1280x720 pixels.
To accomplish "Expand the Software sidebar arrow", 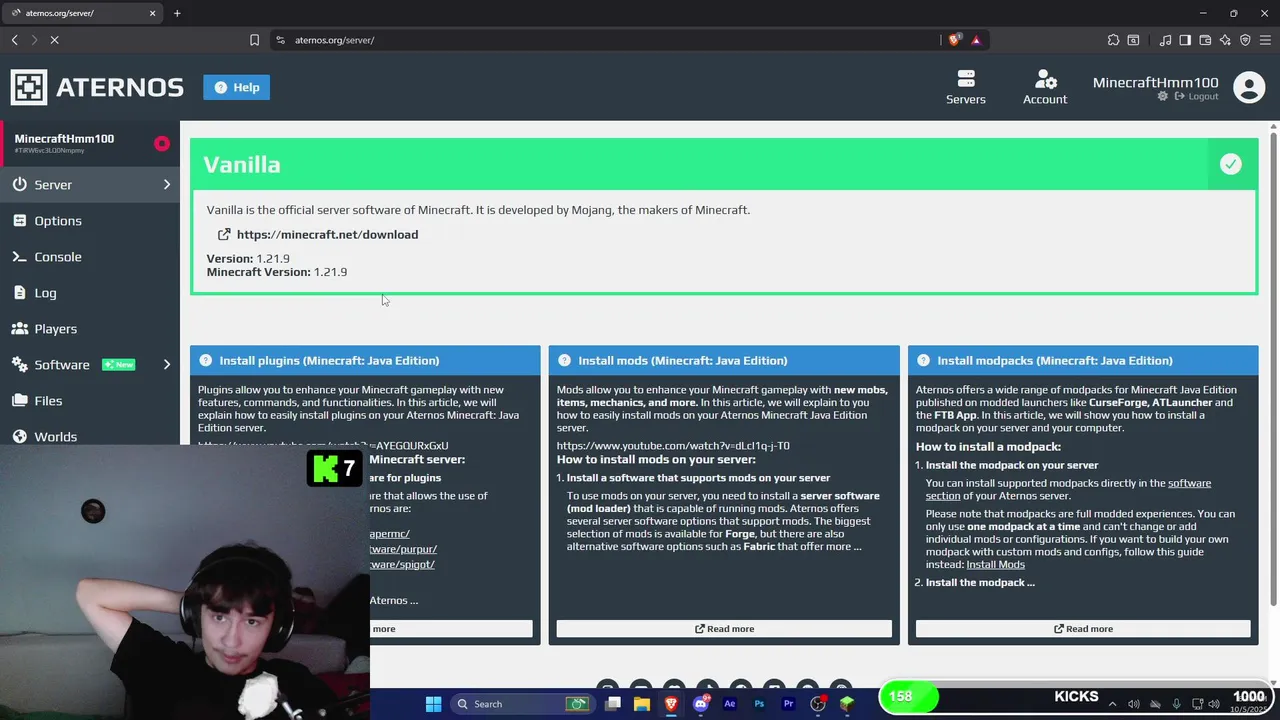I will pos(167,364).
